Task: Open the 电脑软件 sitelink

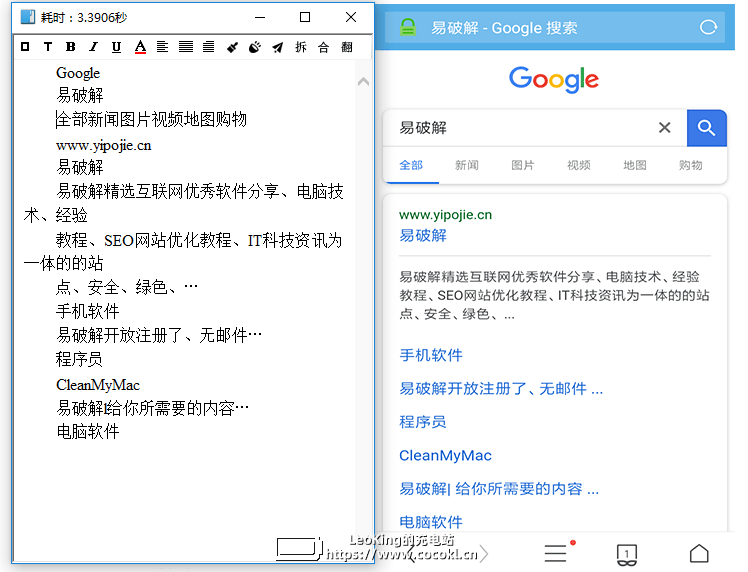Action: [431, 522]
